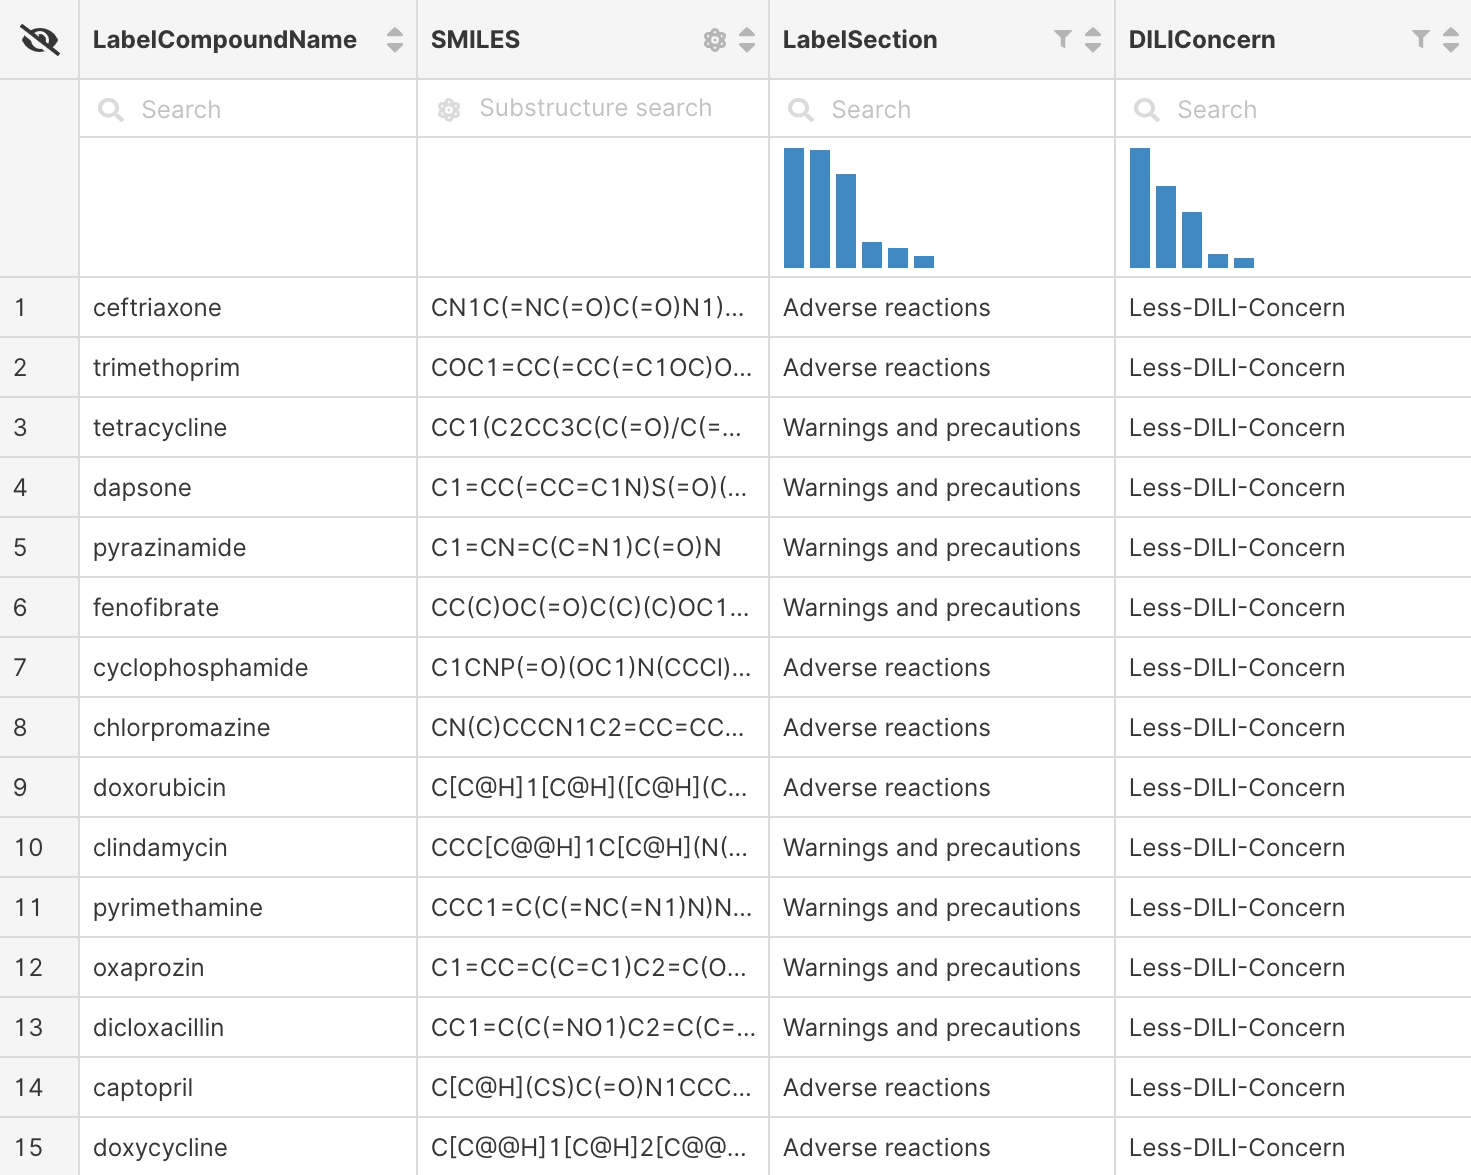Select shortest bar in DILIConcern histogram
The width and height of the screenshot is (1471, 1175).
click(x=1244, y=263)
